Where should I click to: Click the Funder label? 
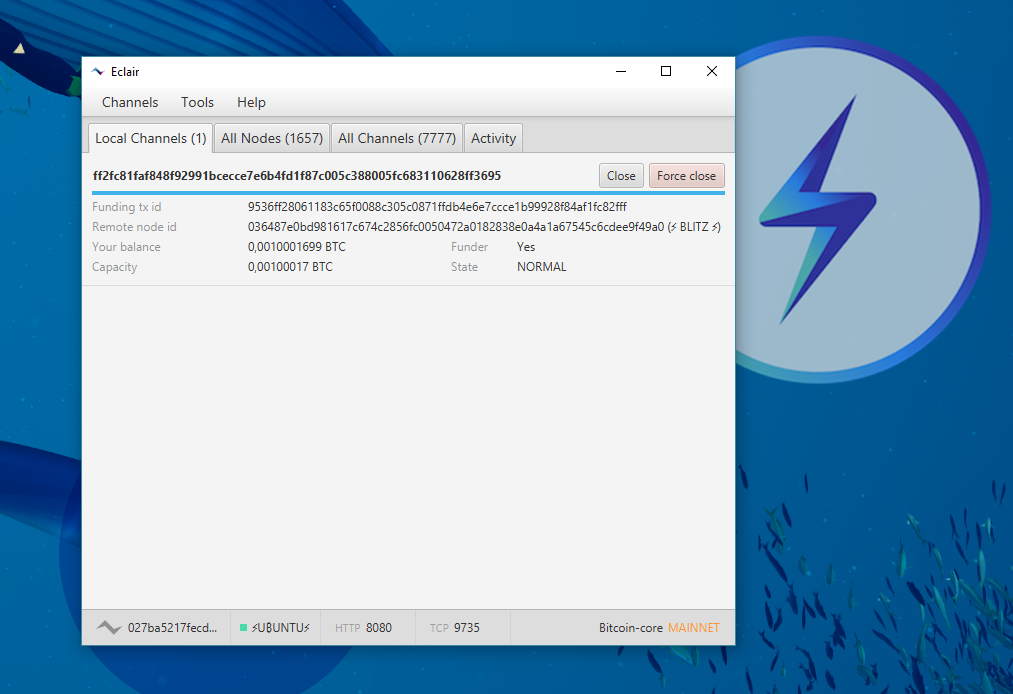(470, 247)
